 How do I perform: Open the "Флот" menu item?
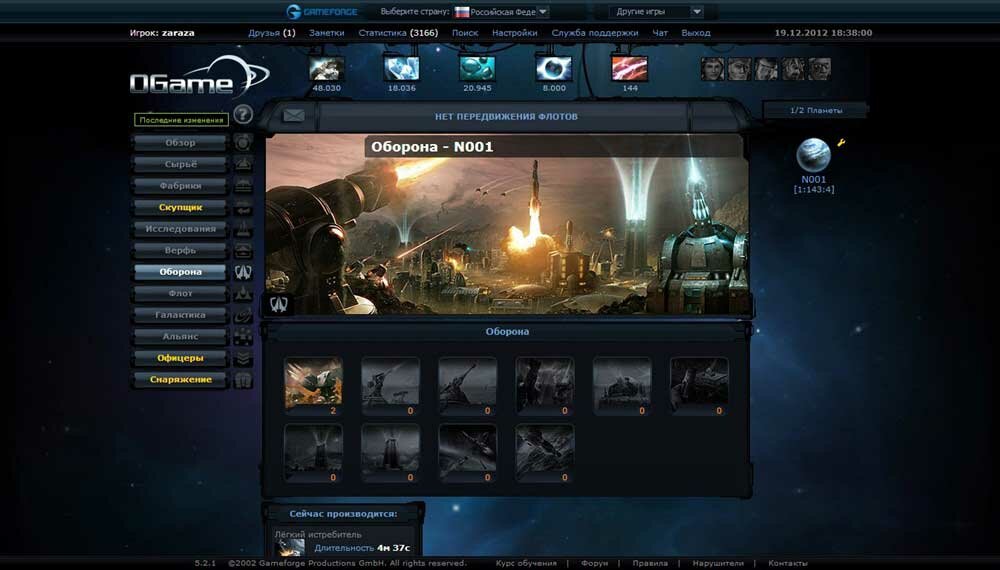tap(180, 294)
